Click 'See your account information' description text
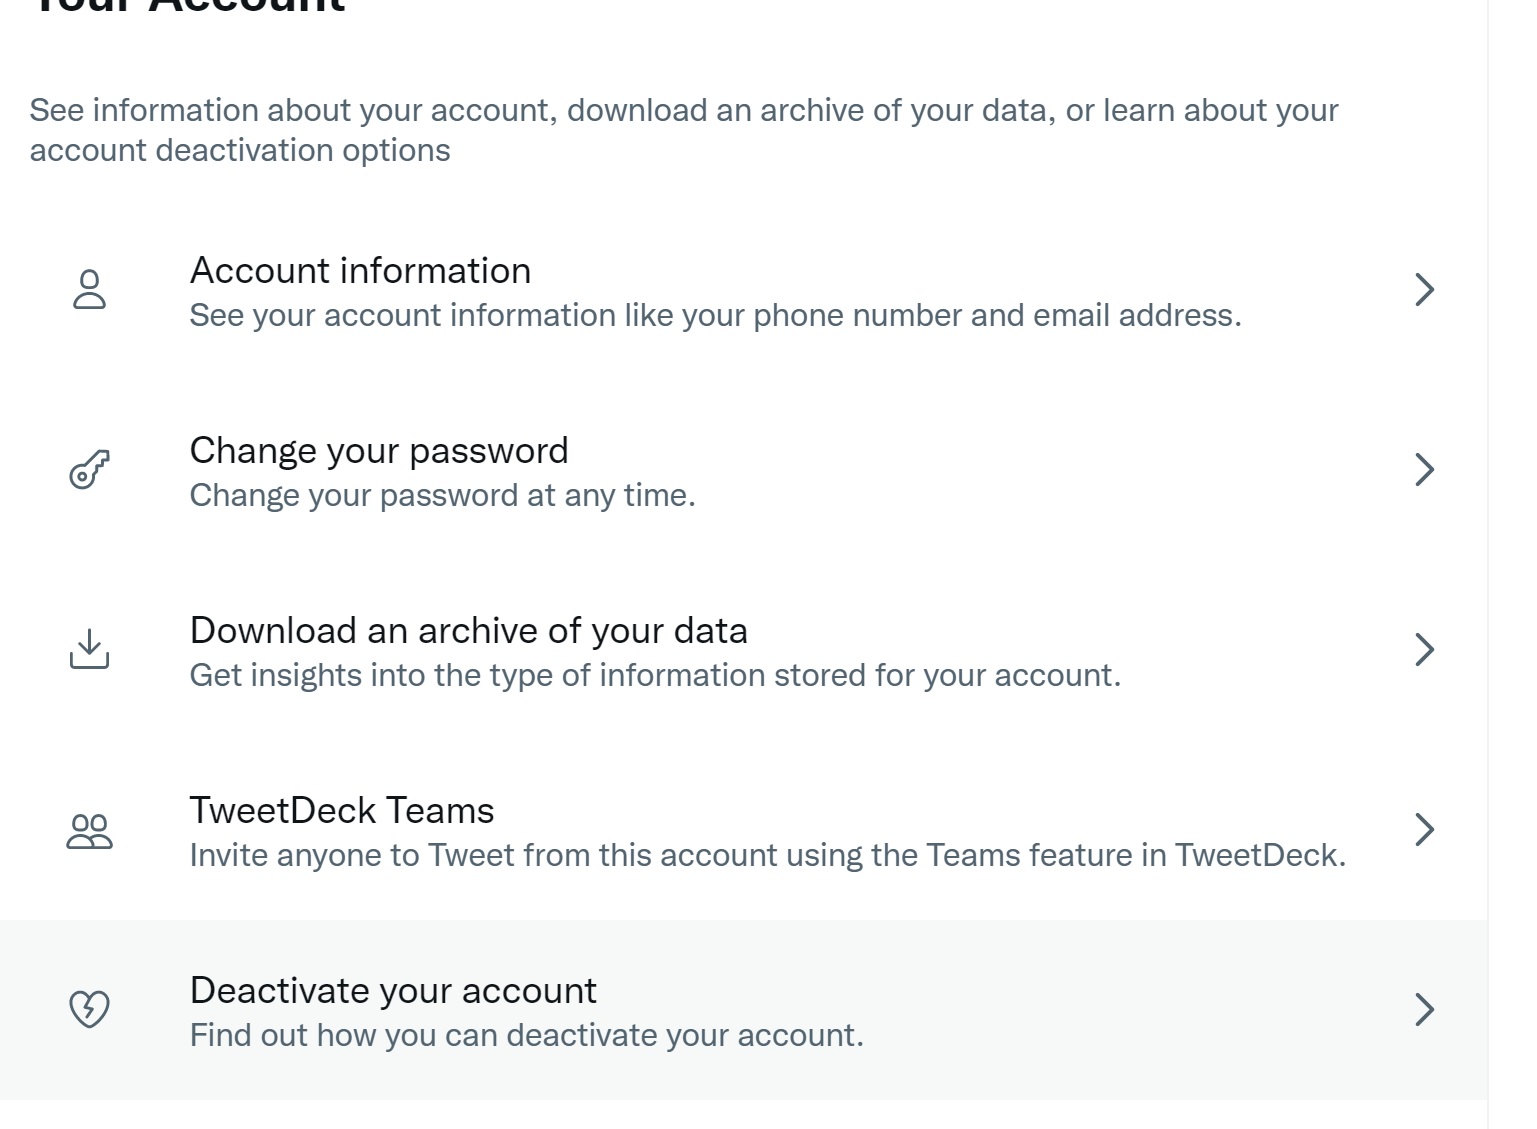Screen dimensions: 1537x1129 point(715,316)
